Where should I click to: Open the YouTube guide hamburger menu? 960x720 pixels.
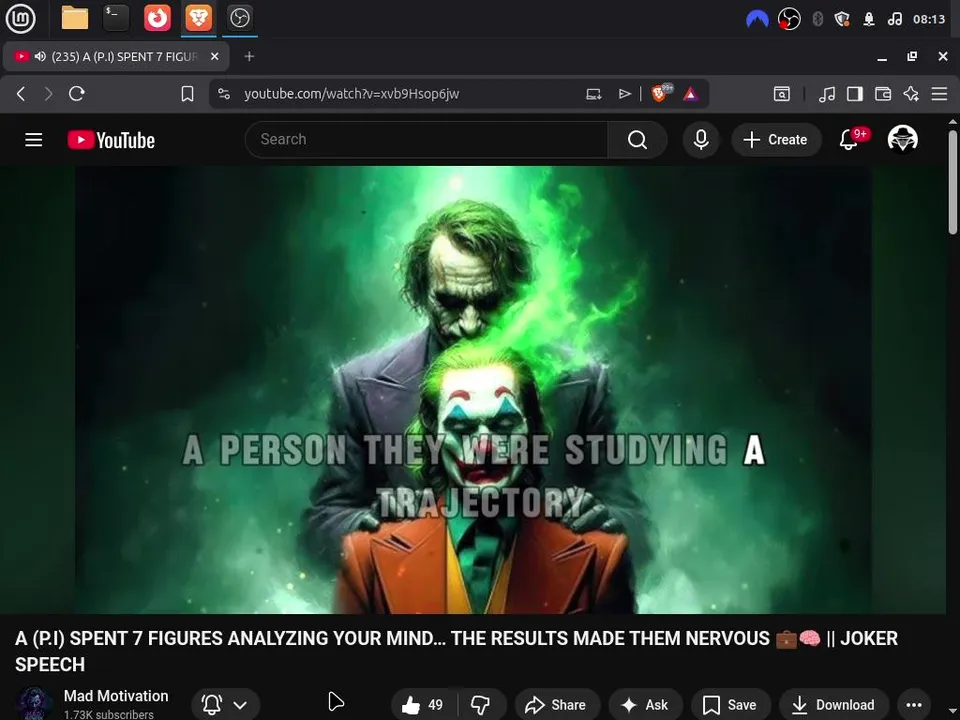tap(34, 140)
